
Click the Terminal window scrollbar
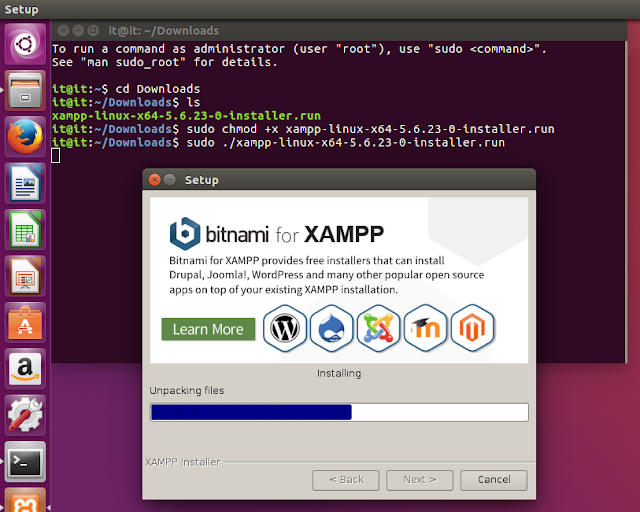(626, 202)
